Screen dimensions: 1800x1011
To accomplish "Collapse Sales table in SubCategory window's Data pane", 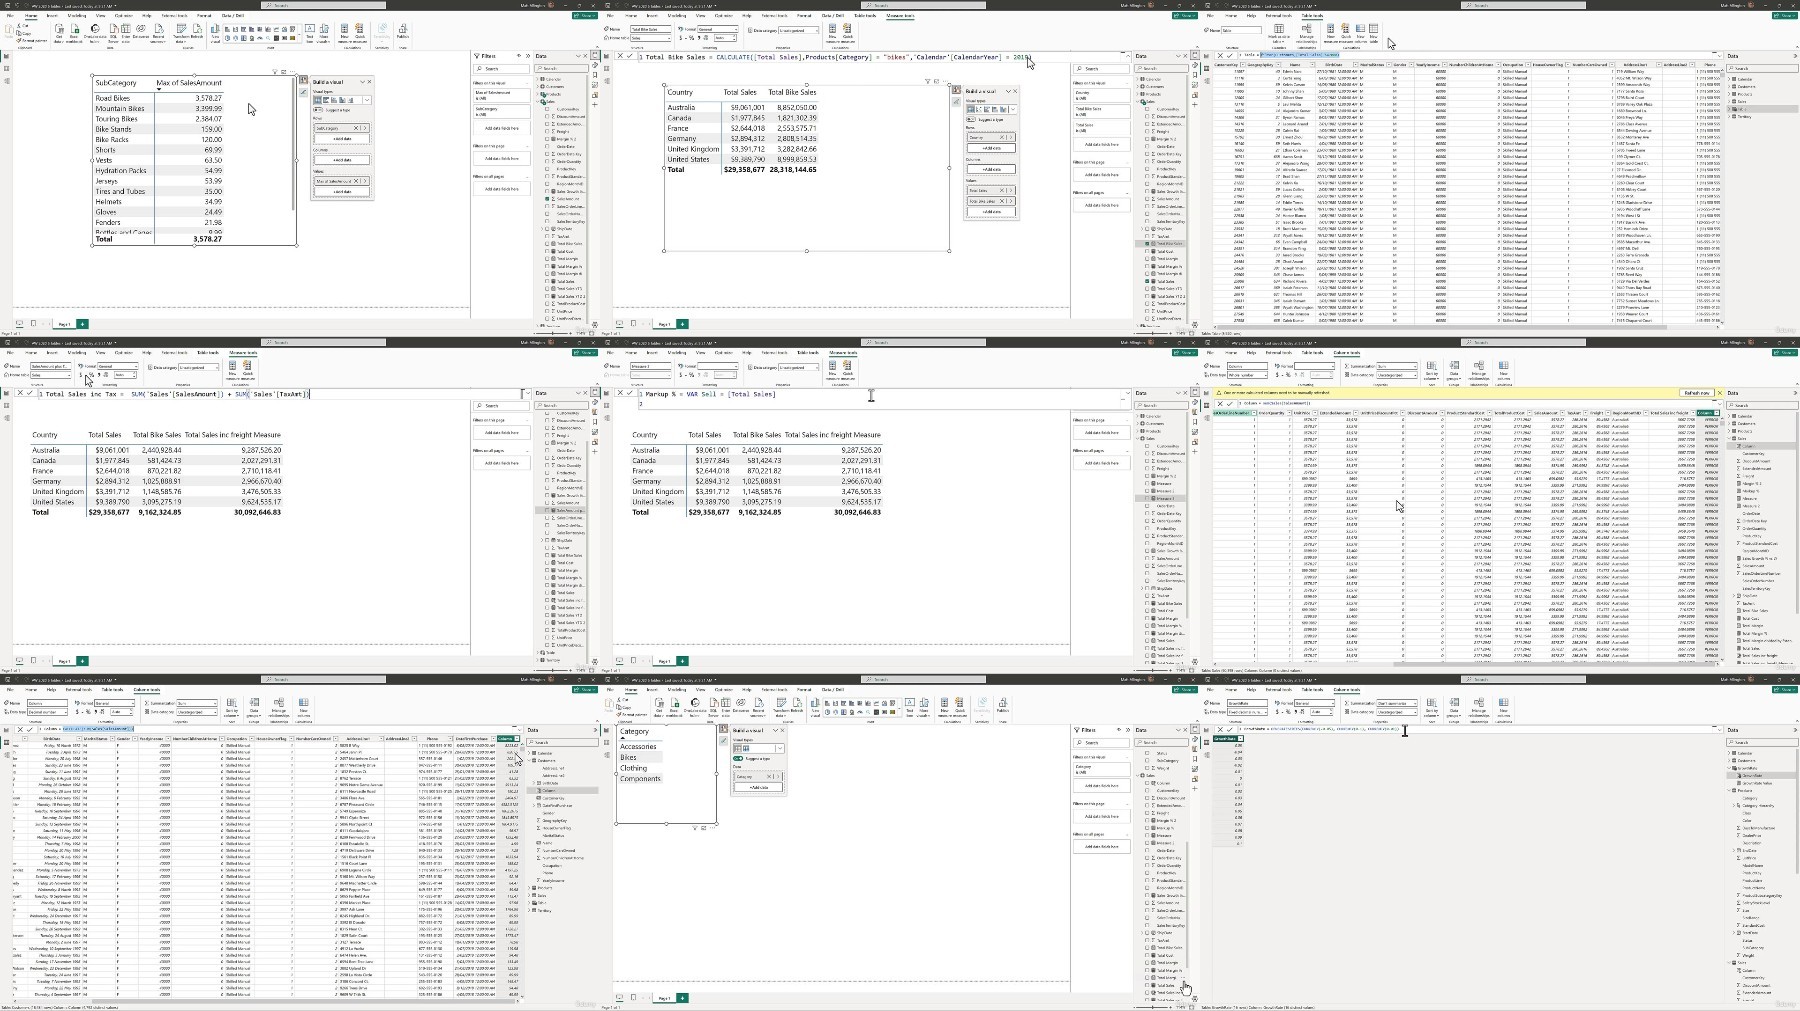I will pos(537,101).
